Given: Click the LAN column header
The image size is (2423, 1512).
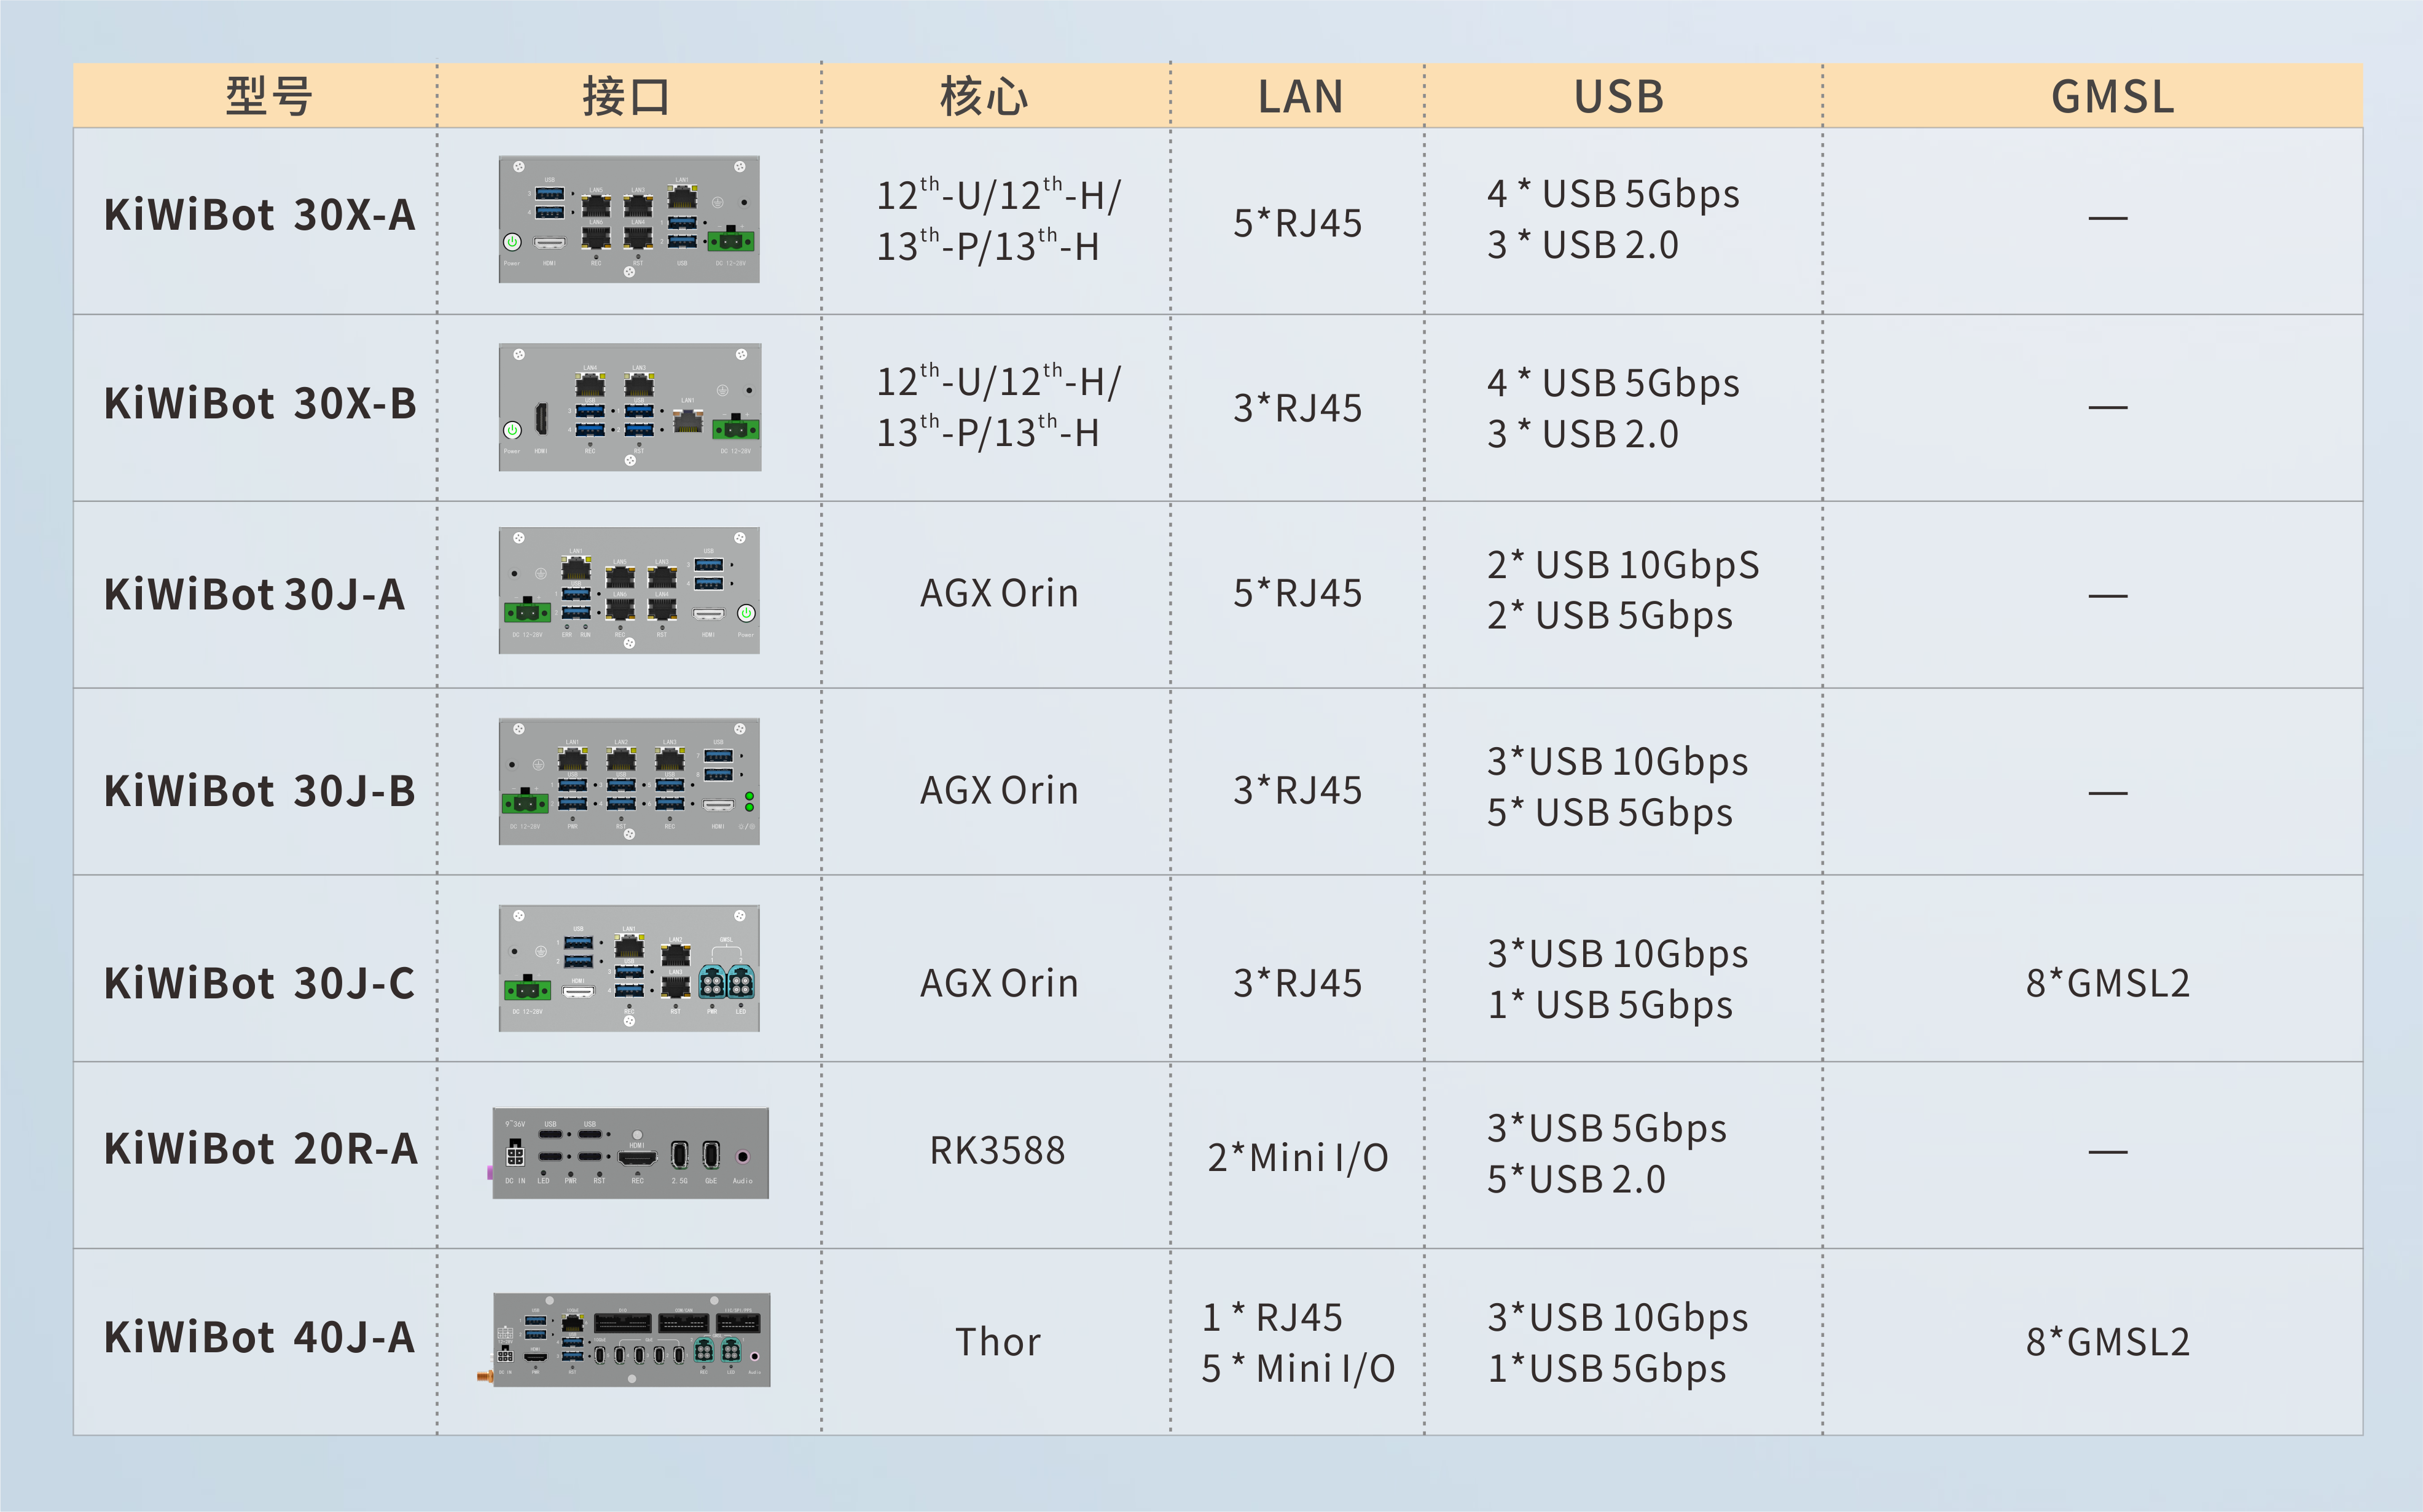Looking at the screenshot, I should 1300,97.
